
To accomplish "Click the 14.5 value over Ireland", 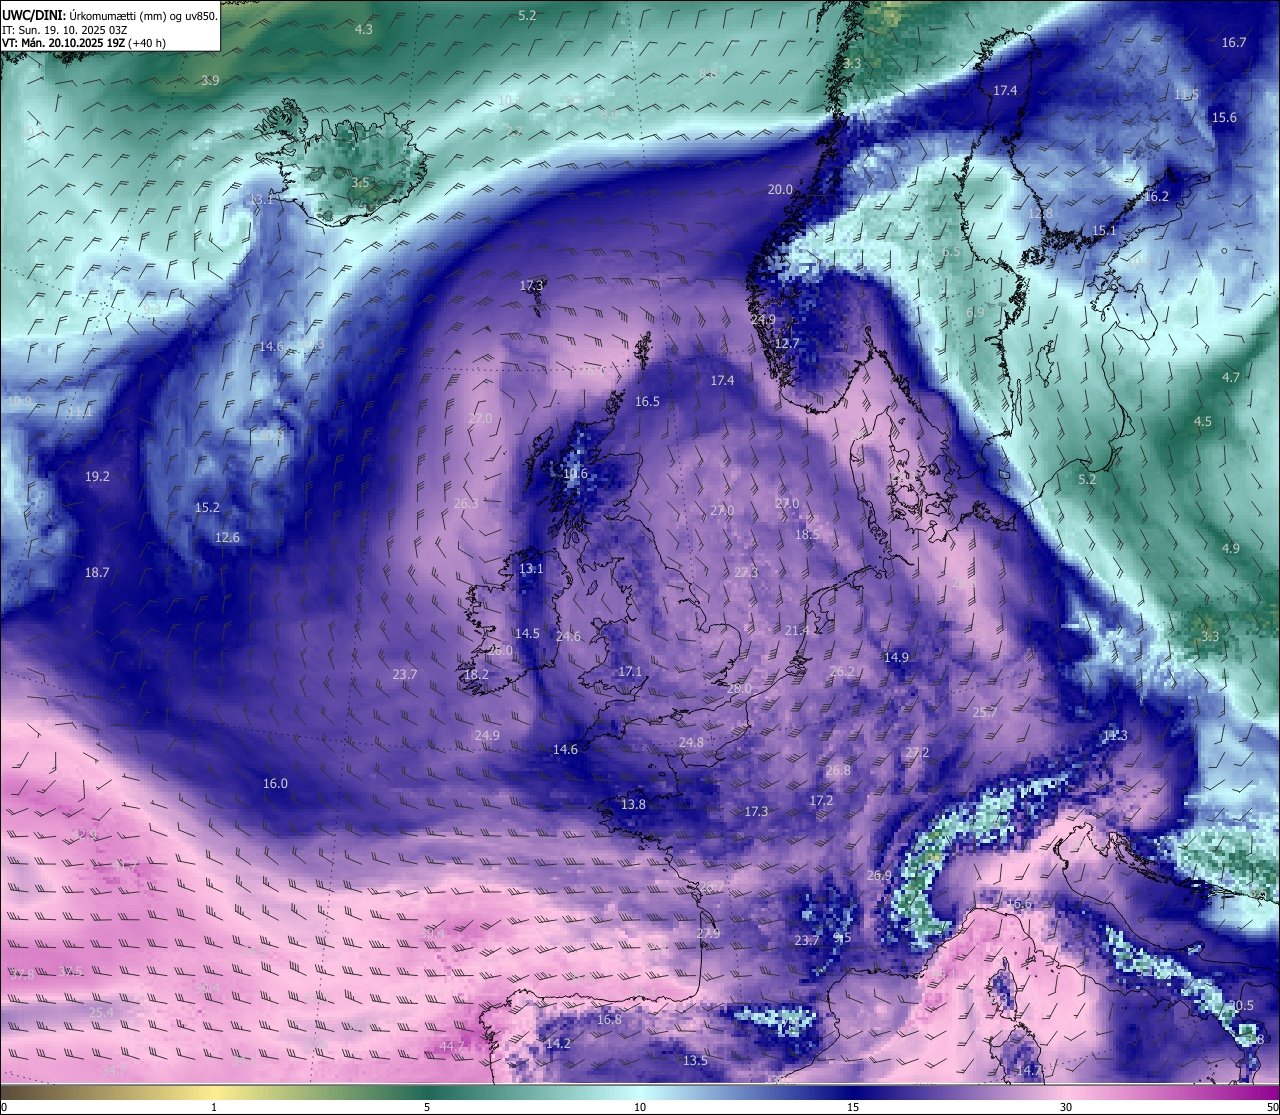I will click(527, 634).
